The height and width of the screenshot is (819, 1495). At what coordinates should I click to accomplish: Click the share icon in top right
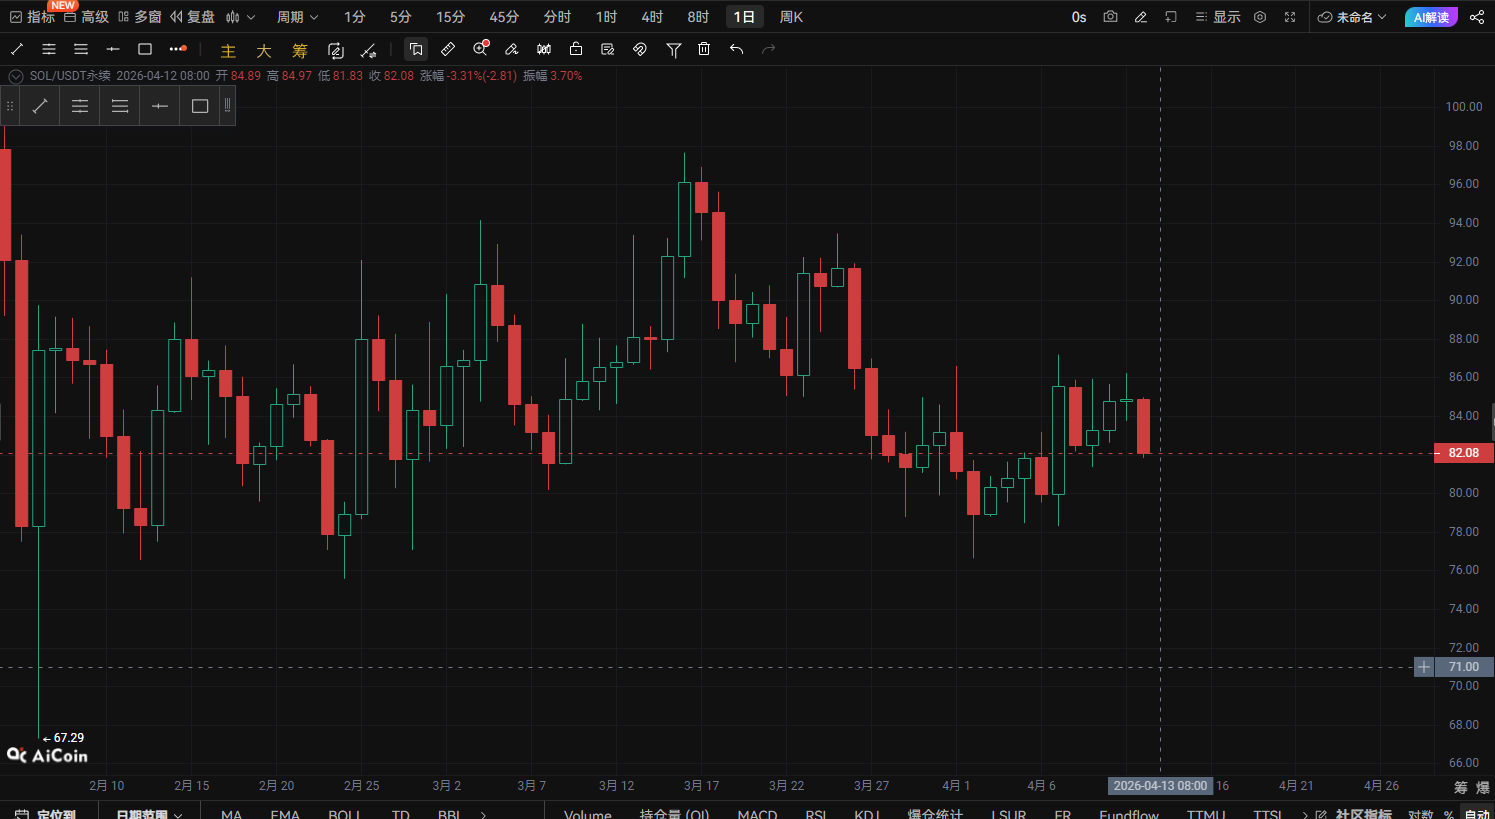click(1477, 17)
